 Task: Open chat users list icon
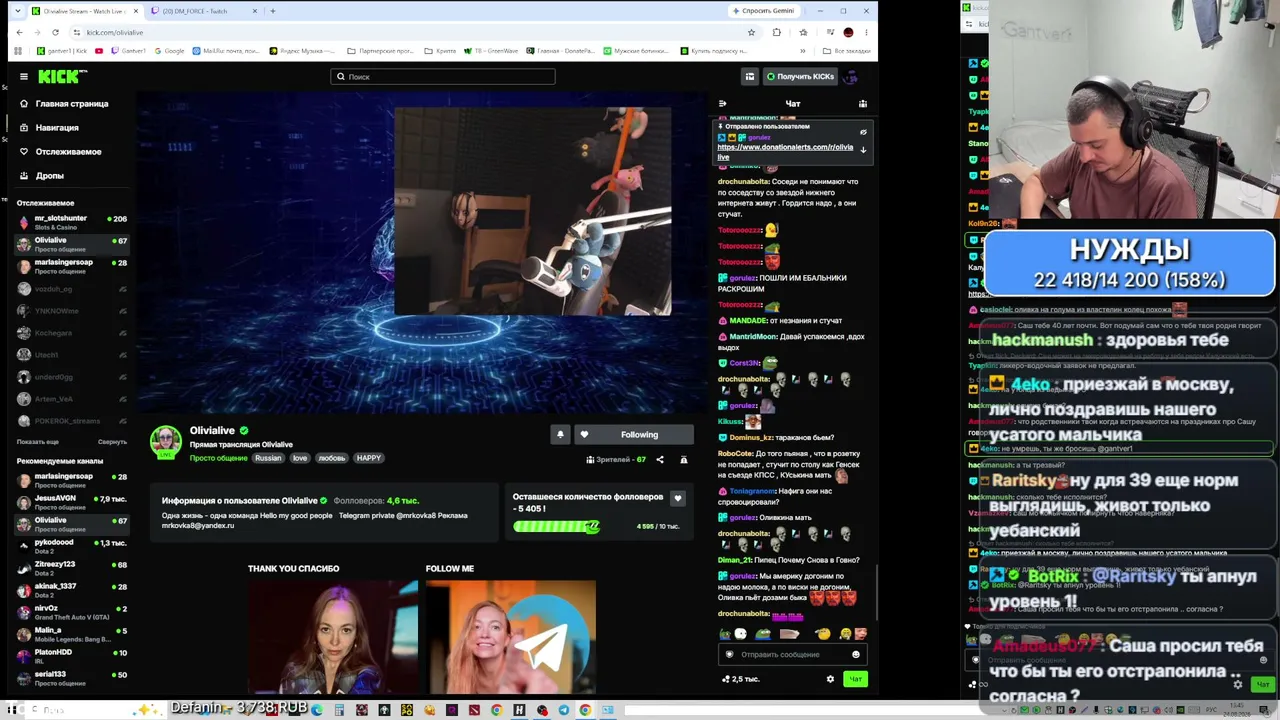coord(863,104)
